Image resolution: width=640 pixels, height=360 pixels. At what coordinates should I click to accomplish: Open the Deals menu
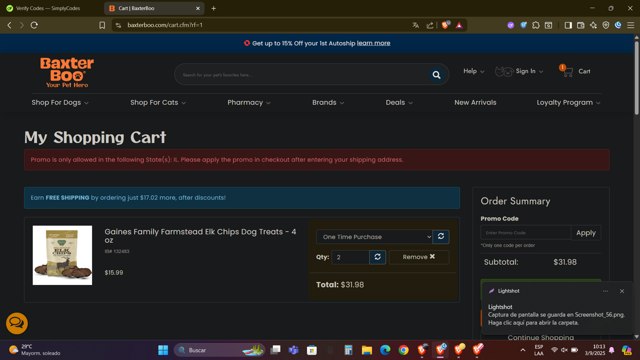(399, 102)
